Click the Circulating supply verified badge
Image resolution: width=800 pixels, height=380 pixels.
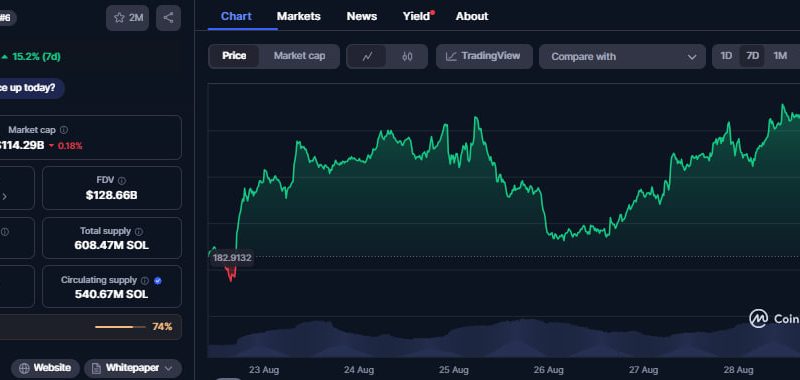click(x=158, y=281)
